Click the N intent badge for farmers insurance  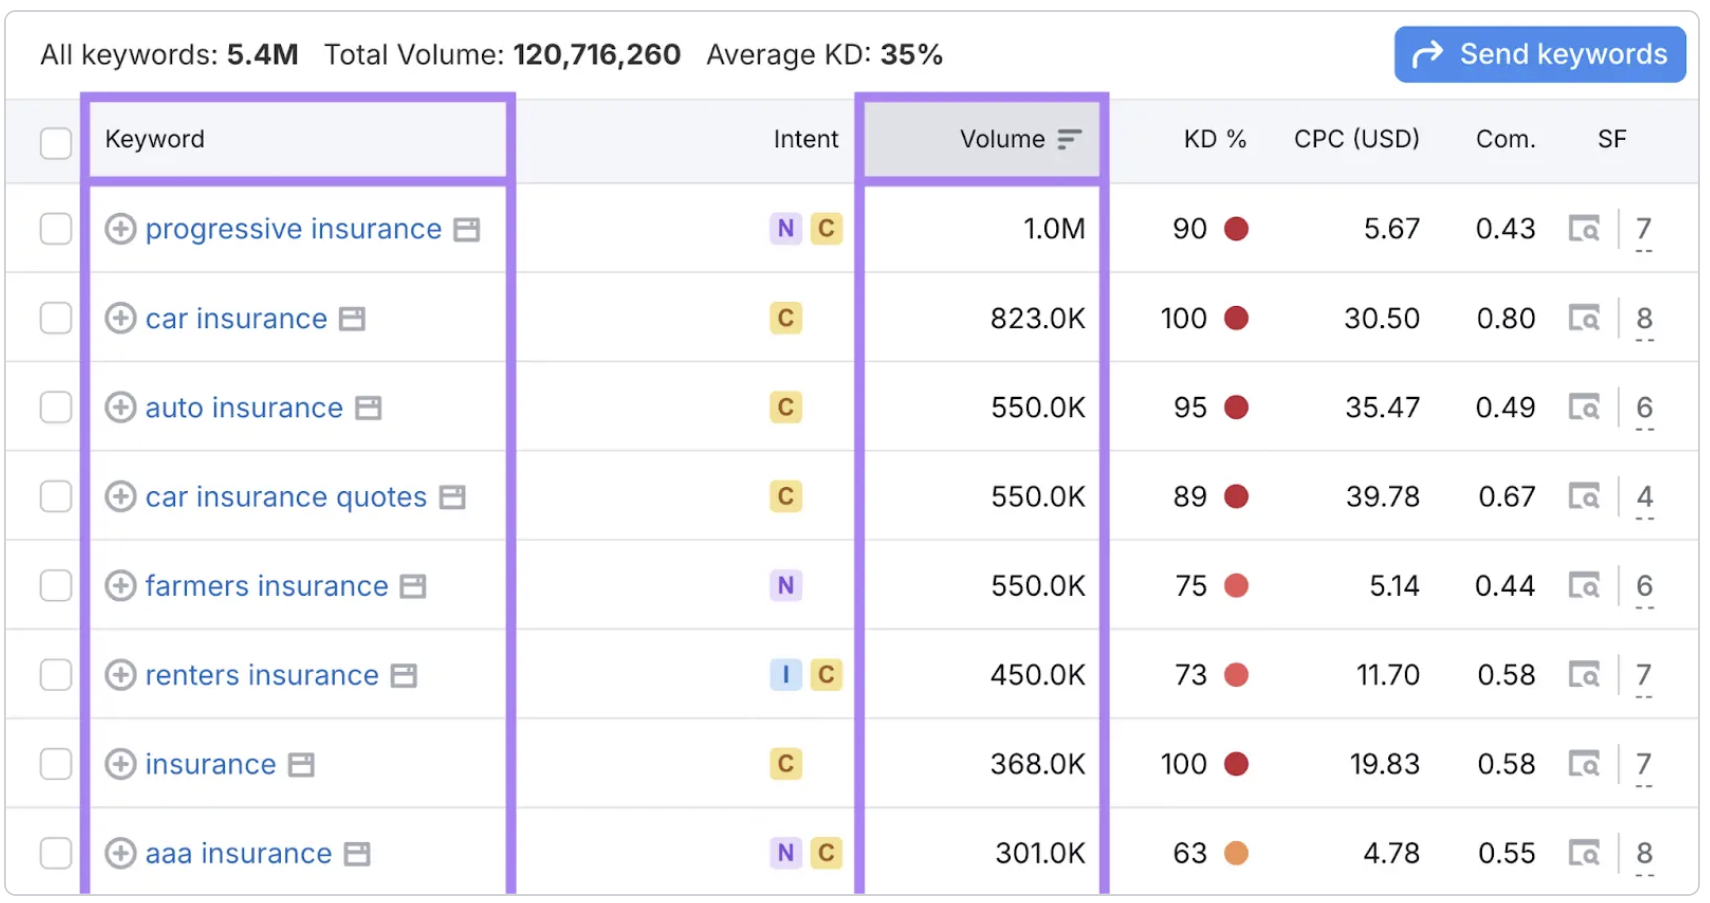(x=786, y=585)
